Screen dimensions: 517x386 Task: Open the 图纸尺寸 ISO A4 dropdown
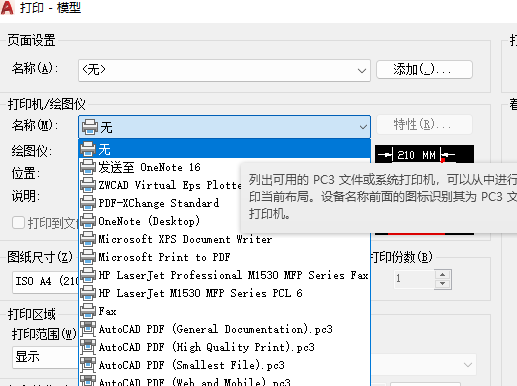(x=45, y=281)
